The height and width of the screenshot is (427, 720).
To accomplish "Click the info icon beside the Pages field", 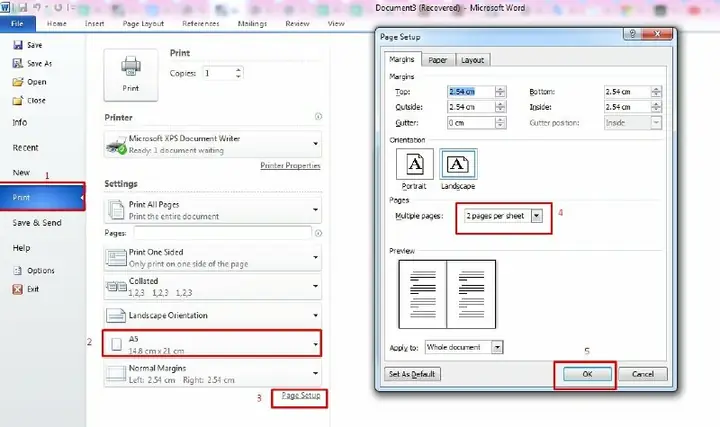I will (x=318, y=233).
